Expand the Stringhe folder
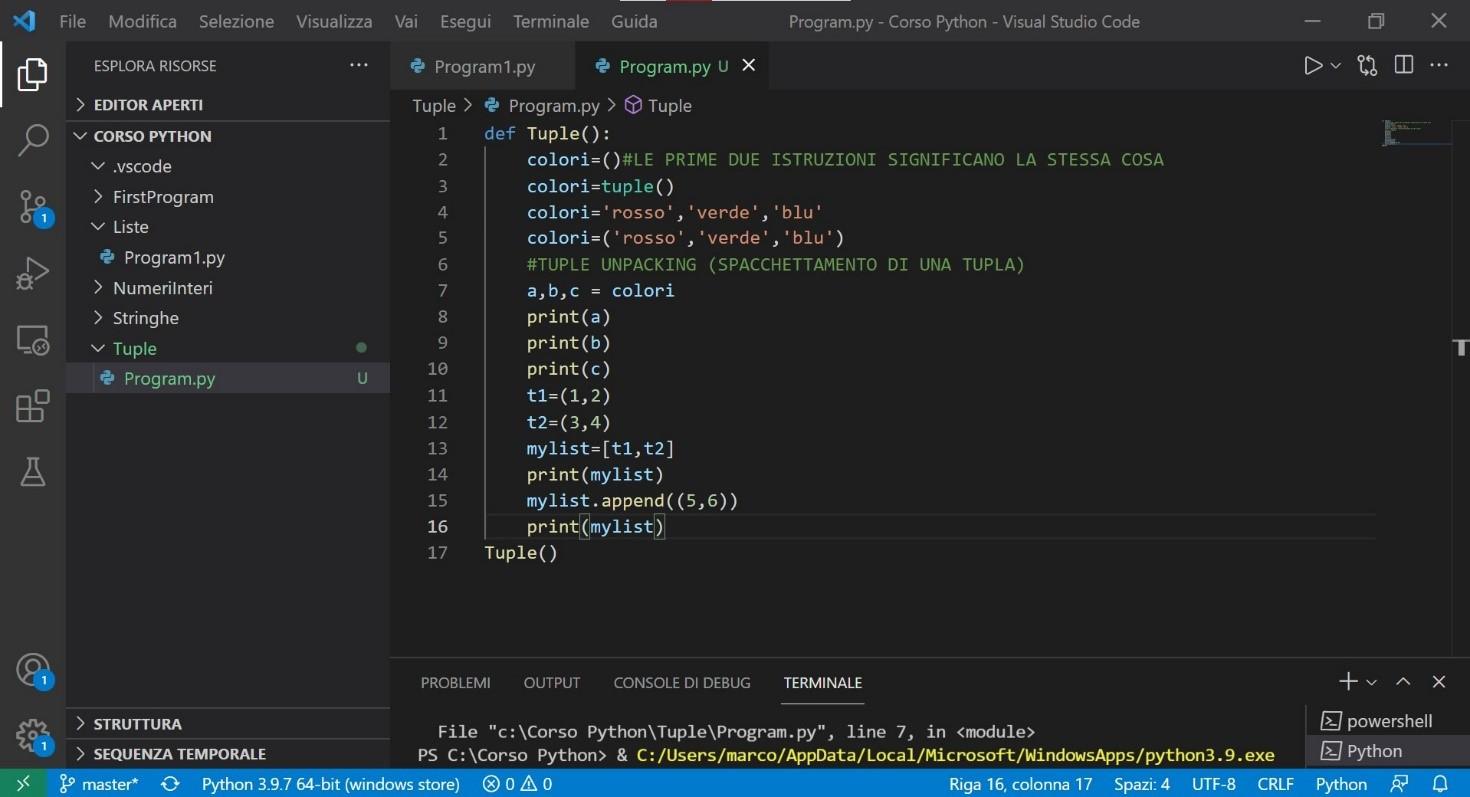 click(x=228, y=318)
